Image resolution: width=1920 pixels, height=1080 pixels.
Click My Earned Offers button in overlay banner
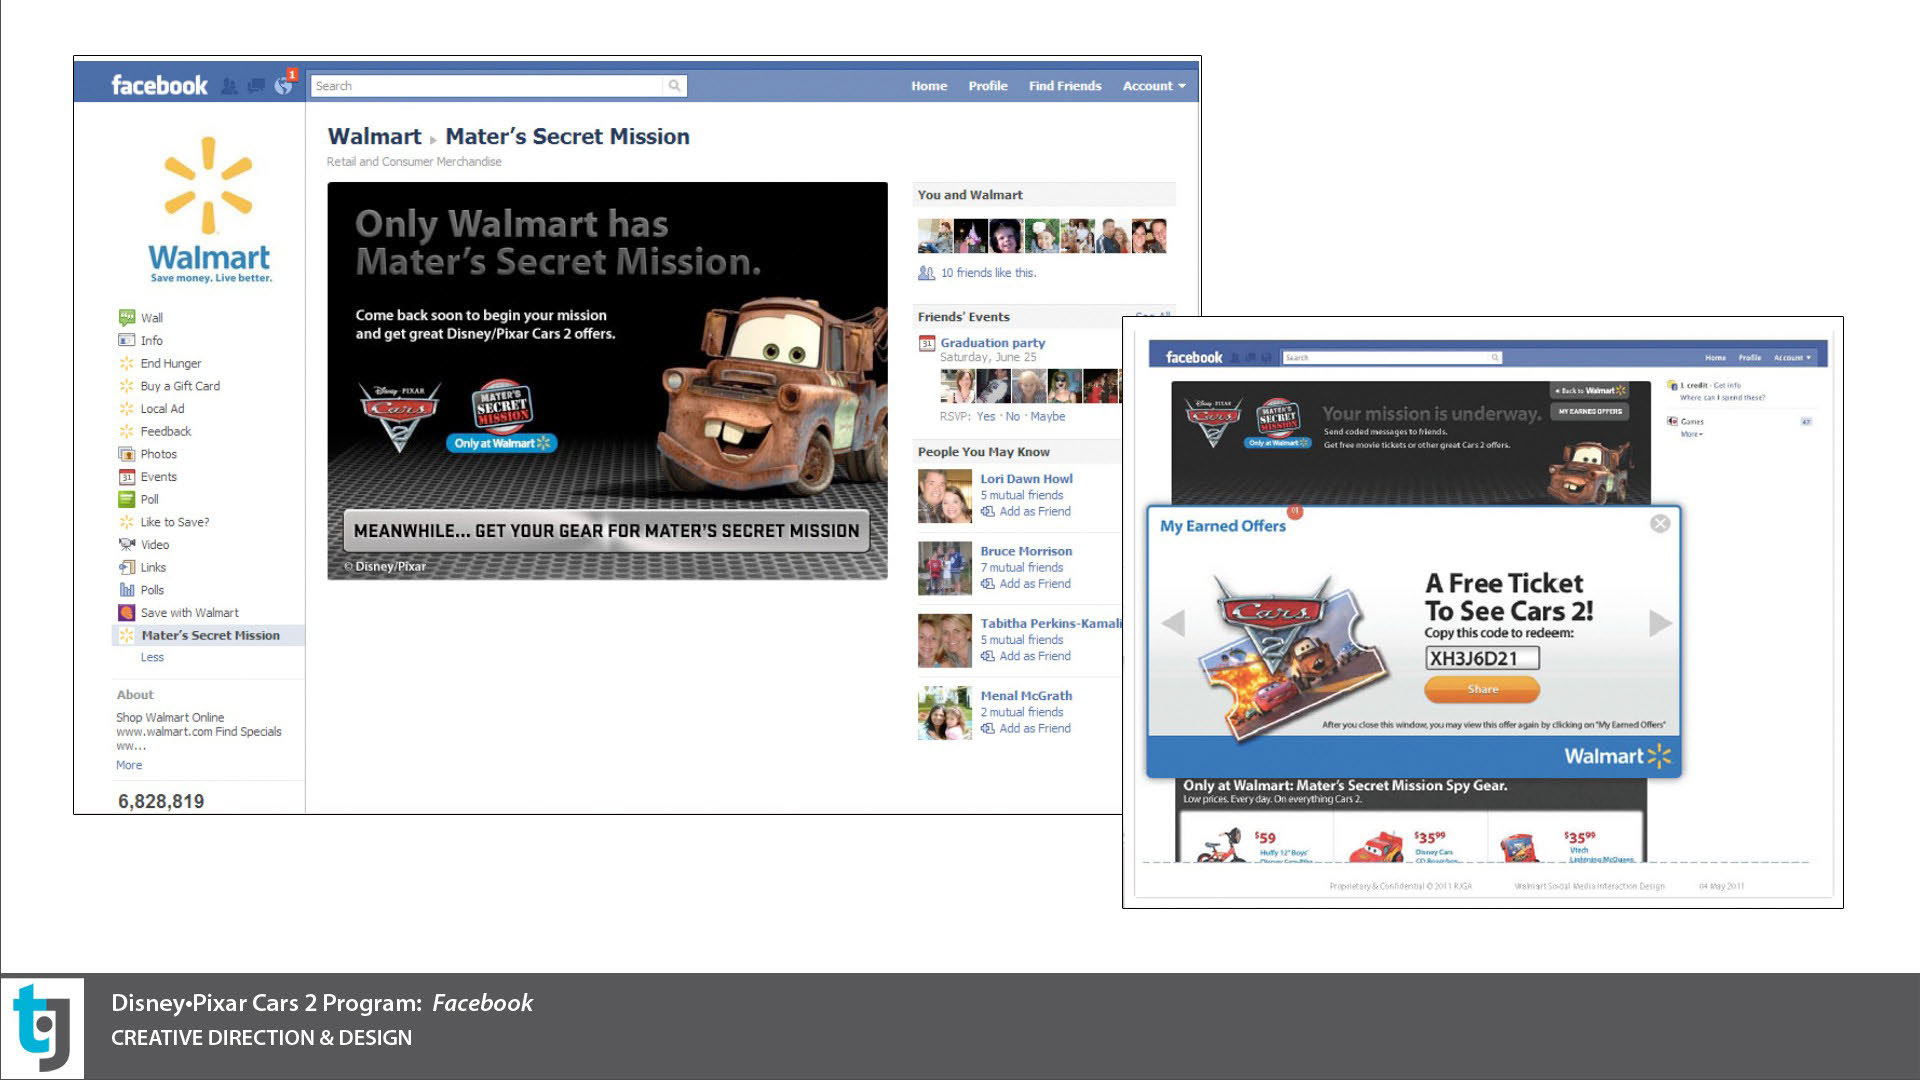coord(1590,411)
